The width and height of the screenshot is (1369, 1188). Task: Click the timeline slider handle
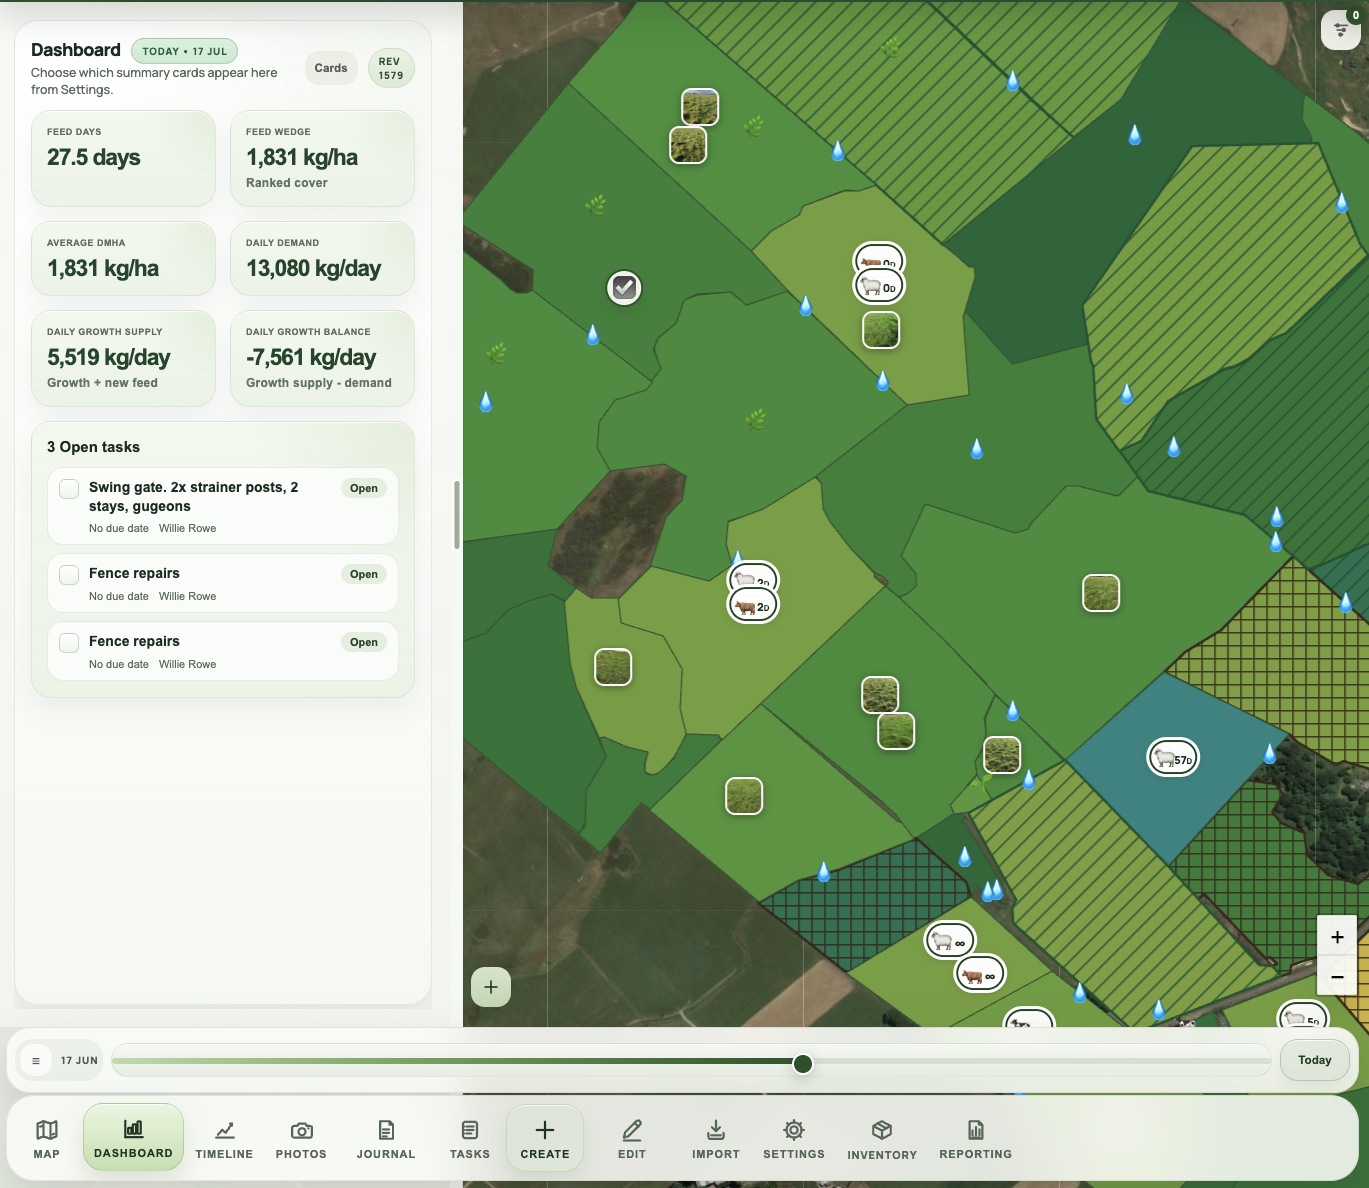click(x=803, y=1063)
